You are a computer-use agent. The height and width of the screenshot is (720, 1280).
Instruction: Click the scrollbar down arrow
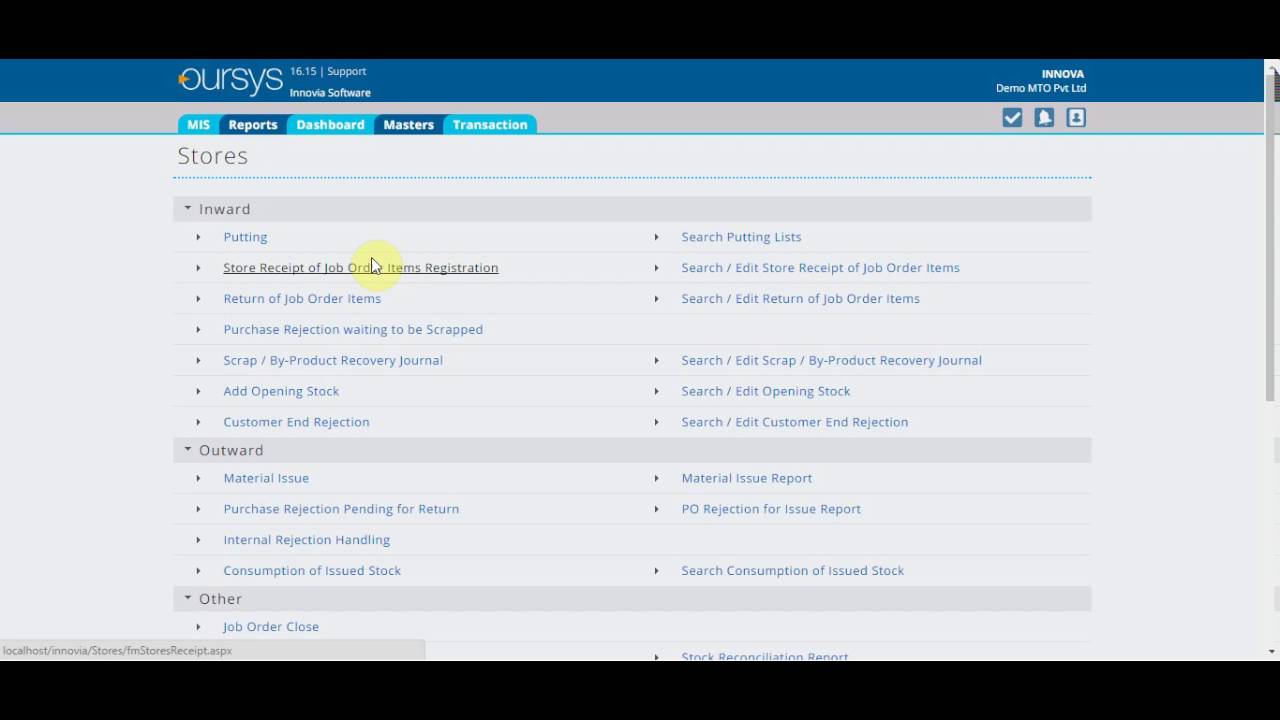tap(1272, 651)
